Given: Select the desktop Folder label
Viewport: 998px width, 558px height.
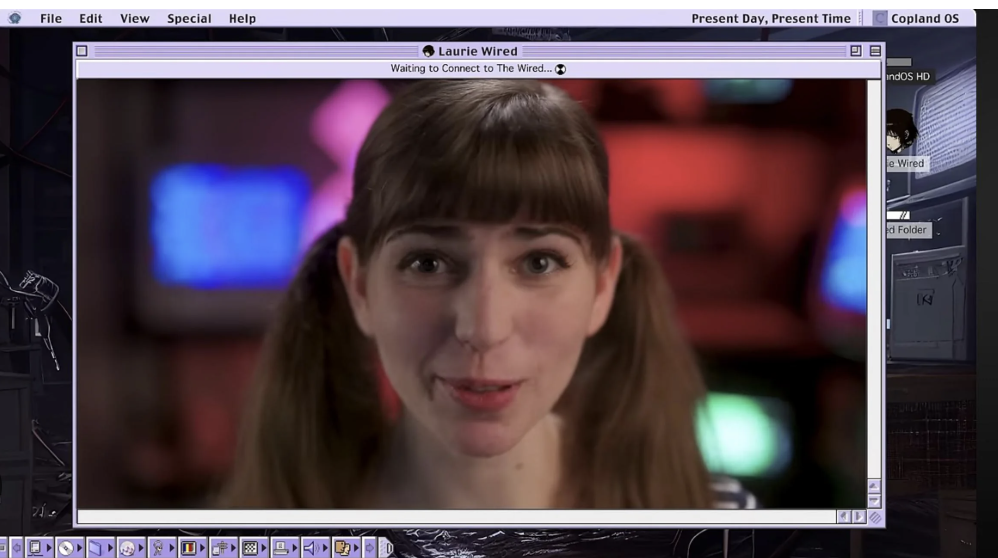Looking at the screenshot, I should click(908, 230).
